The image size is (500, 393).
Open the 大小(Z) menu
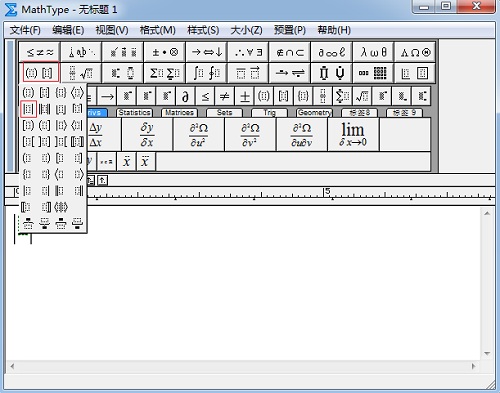[246, 30]
